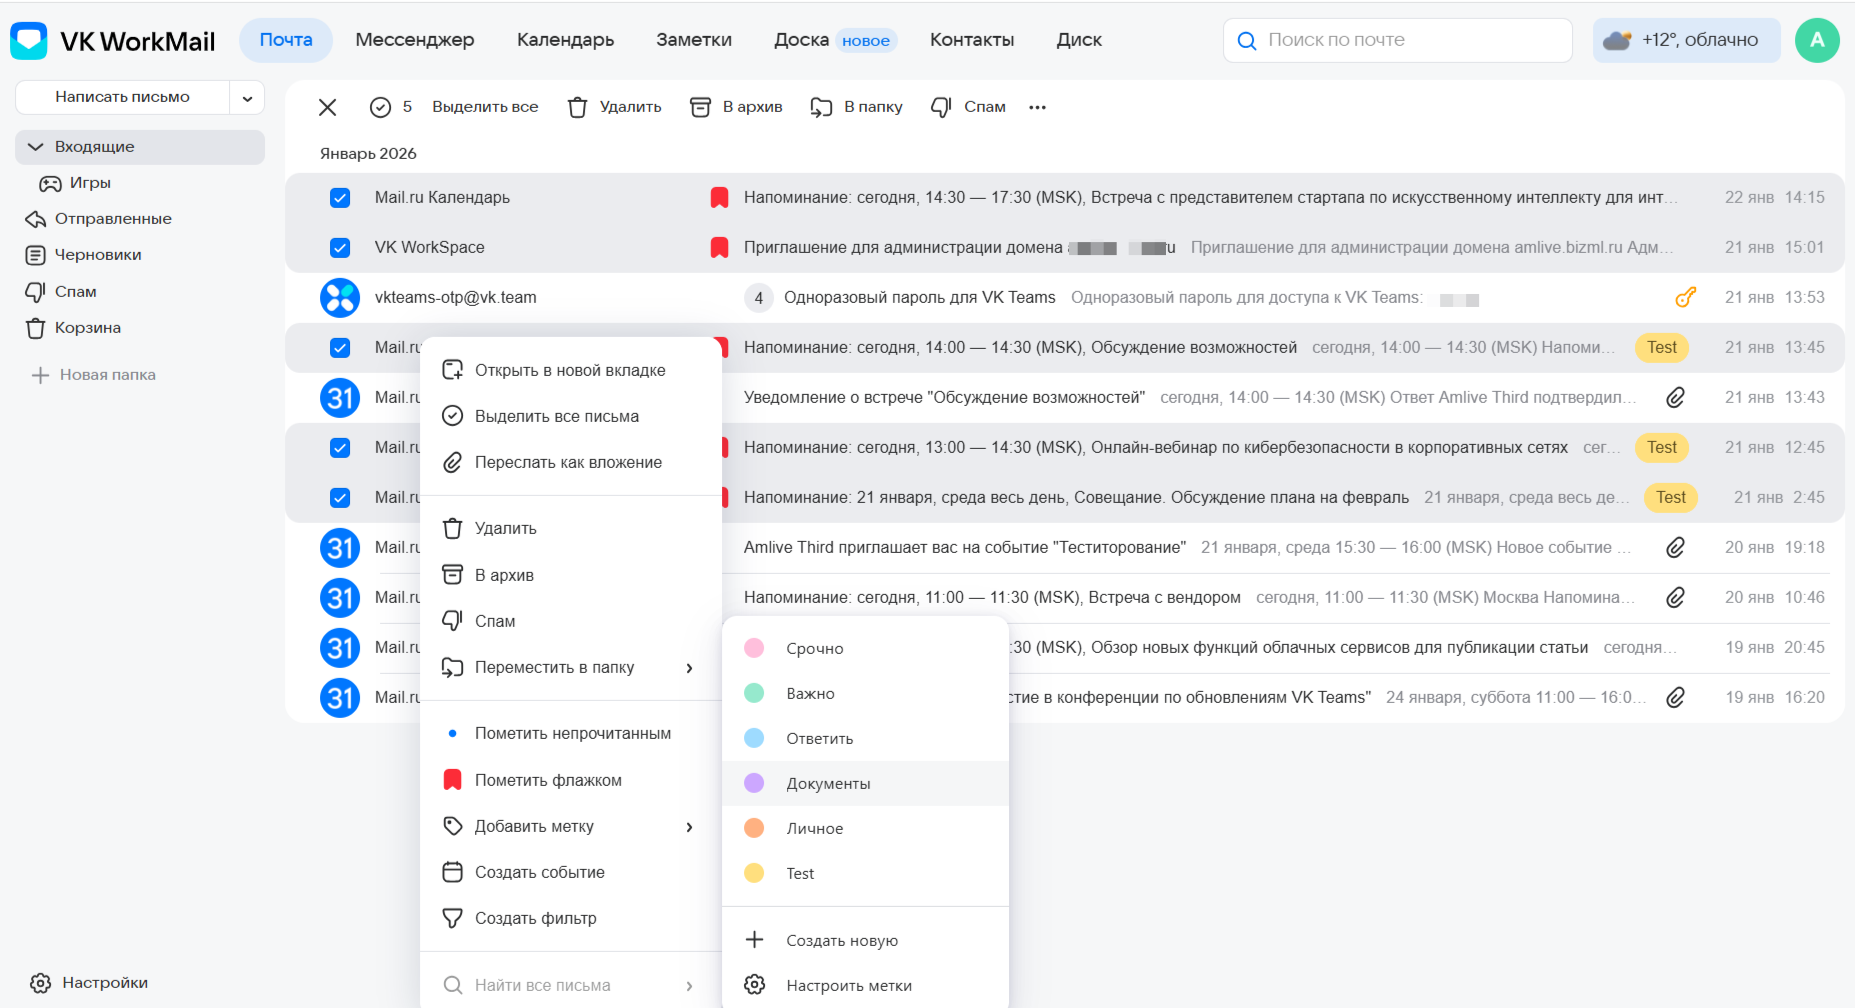Uncheck the email dated 21 янв 2:45
The image size is (1855, 1008).
[340, 498]
